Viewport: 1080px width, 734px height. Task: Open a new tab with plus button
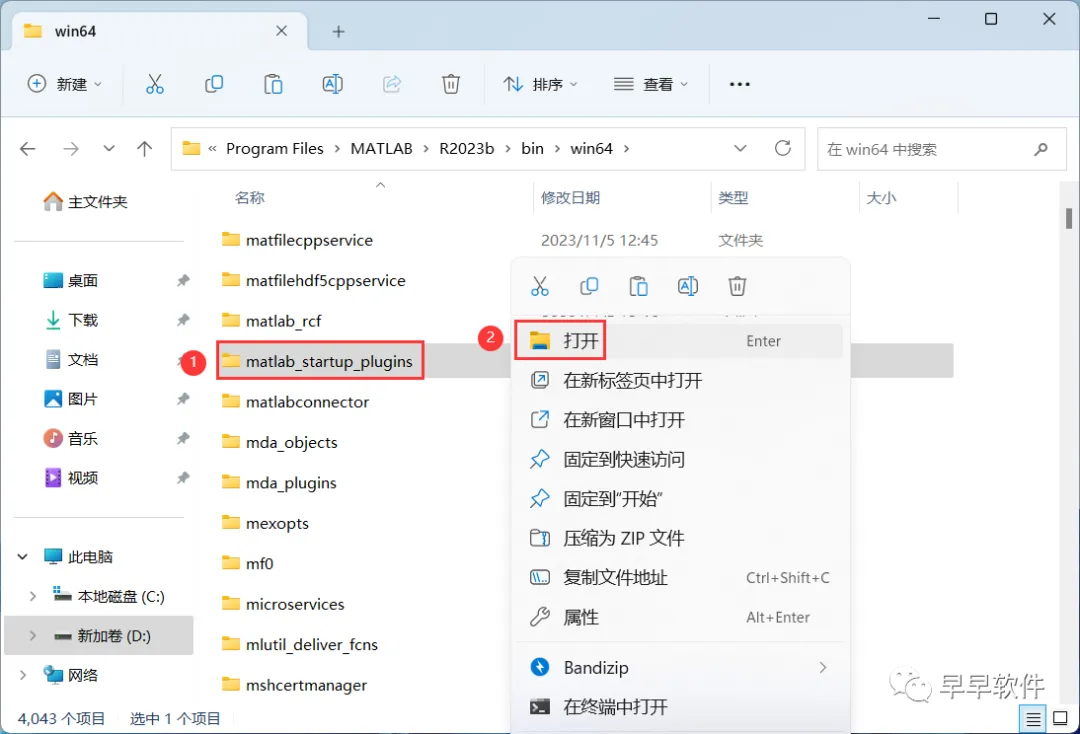[x=338, y=32]
